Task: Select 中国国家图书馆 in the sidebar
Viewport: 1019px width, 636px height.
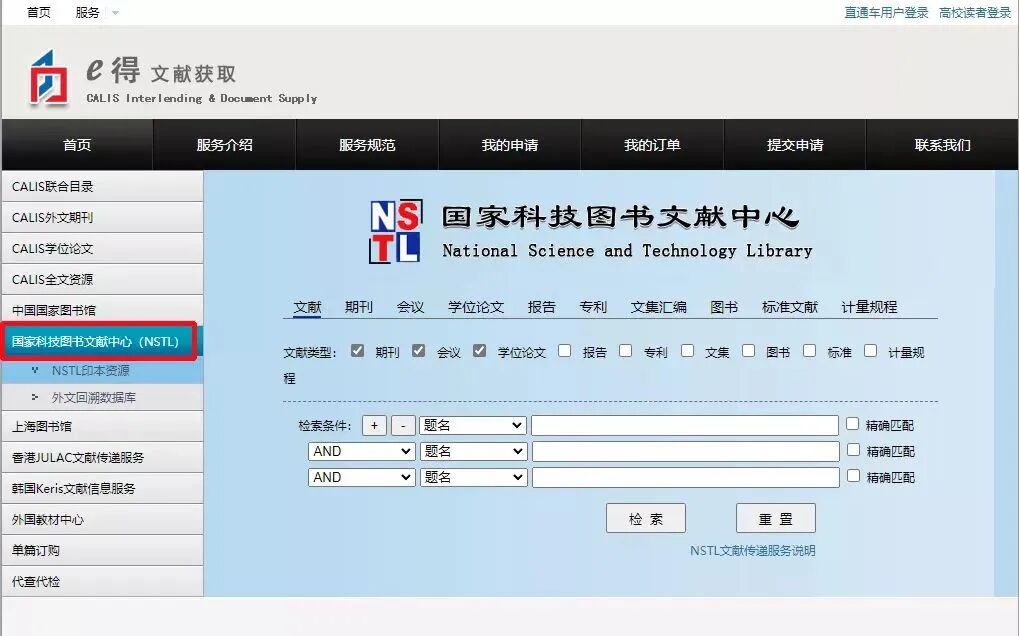Action: point(103,311)
